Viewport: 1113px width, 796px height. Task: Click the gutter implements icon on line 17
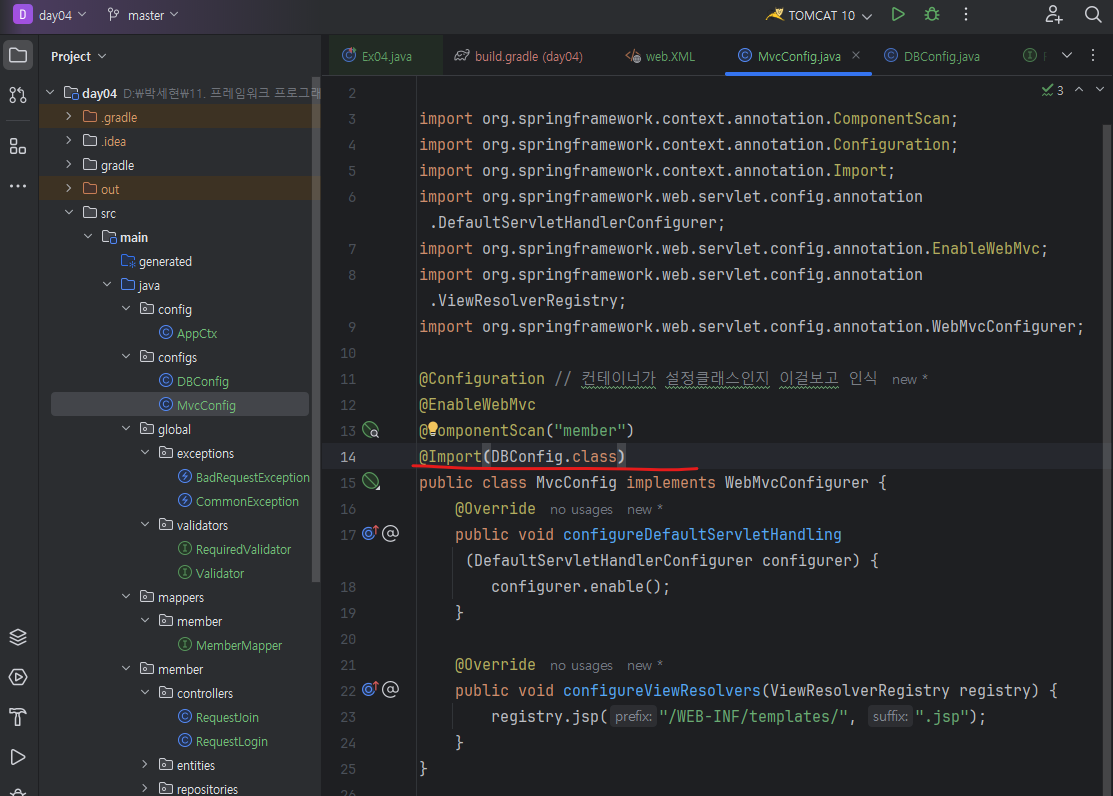tap(370, 534)
